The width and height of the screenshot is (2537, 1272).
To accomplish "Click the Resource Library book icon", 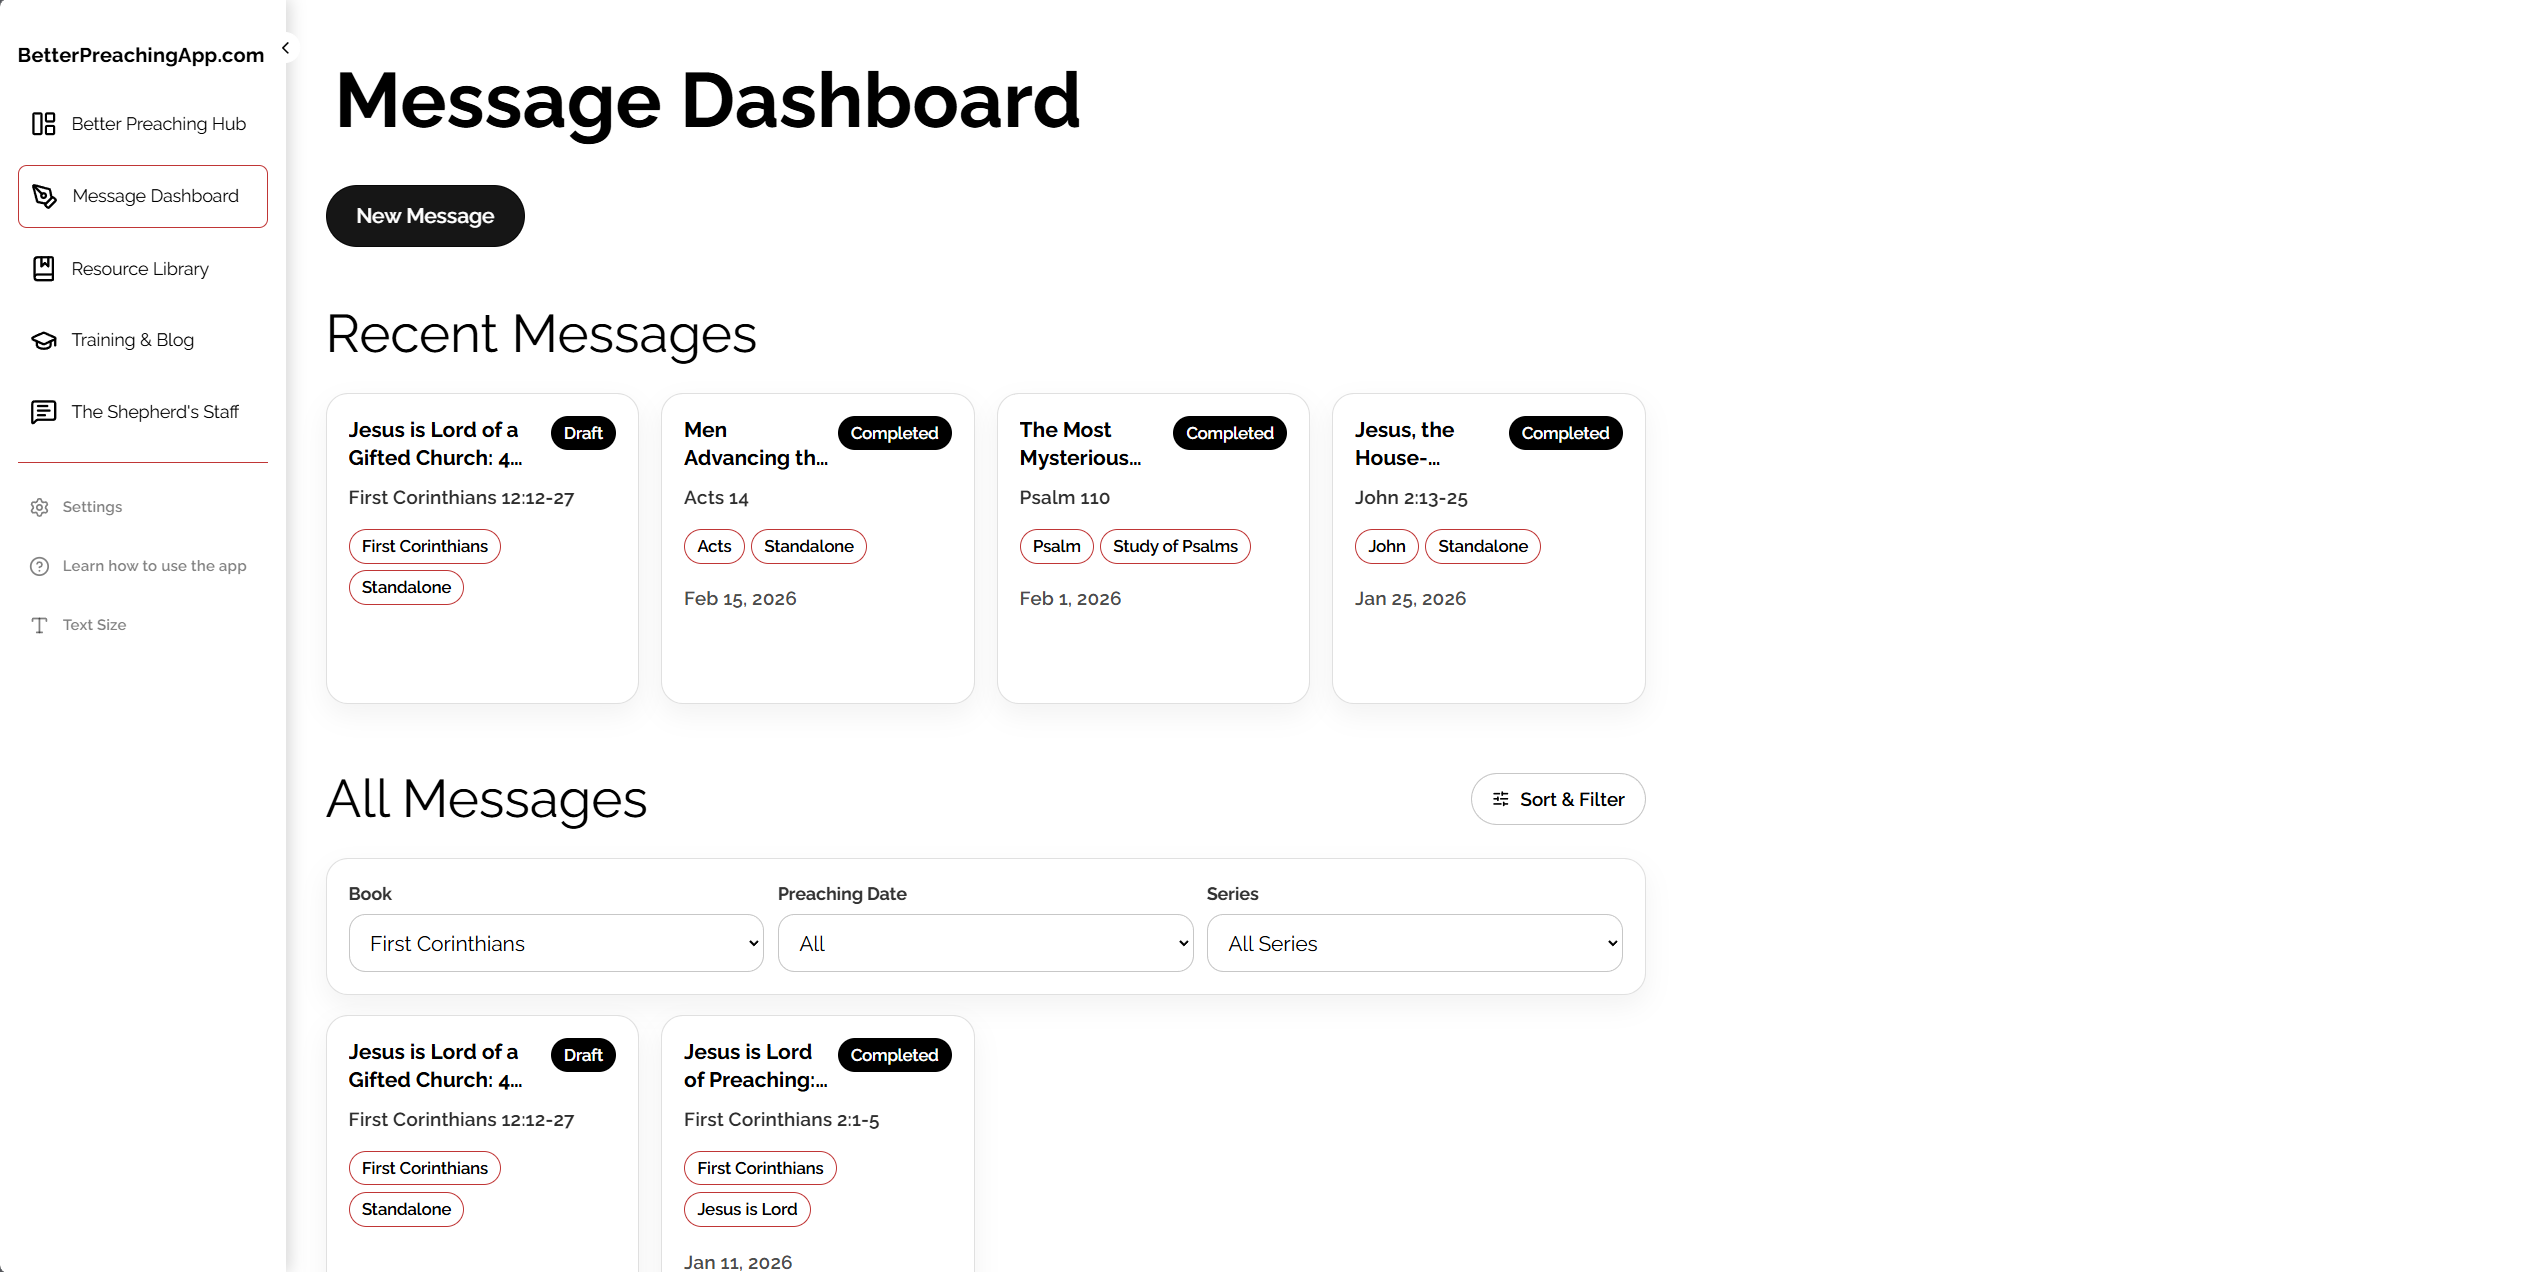I will pos(43,269).
